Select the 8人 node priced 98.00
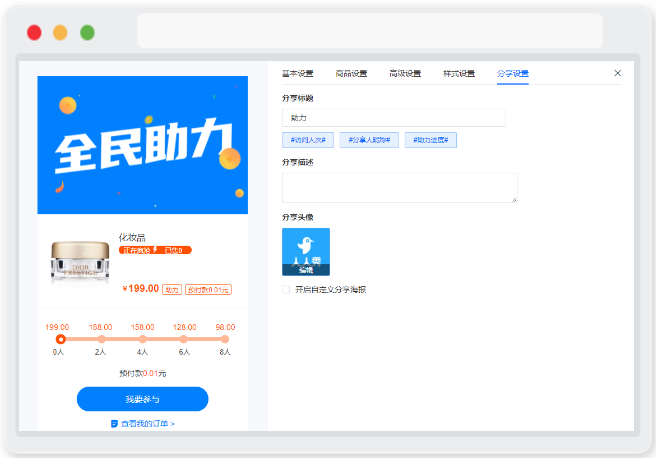The width and height of the screenshot is (656, 458). (x=225, y=339)
